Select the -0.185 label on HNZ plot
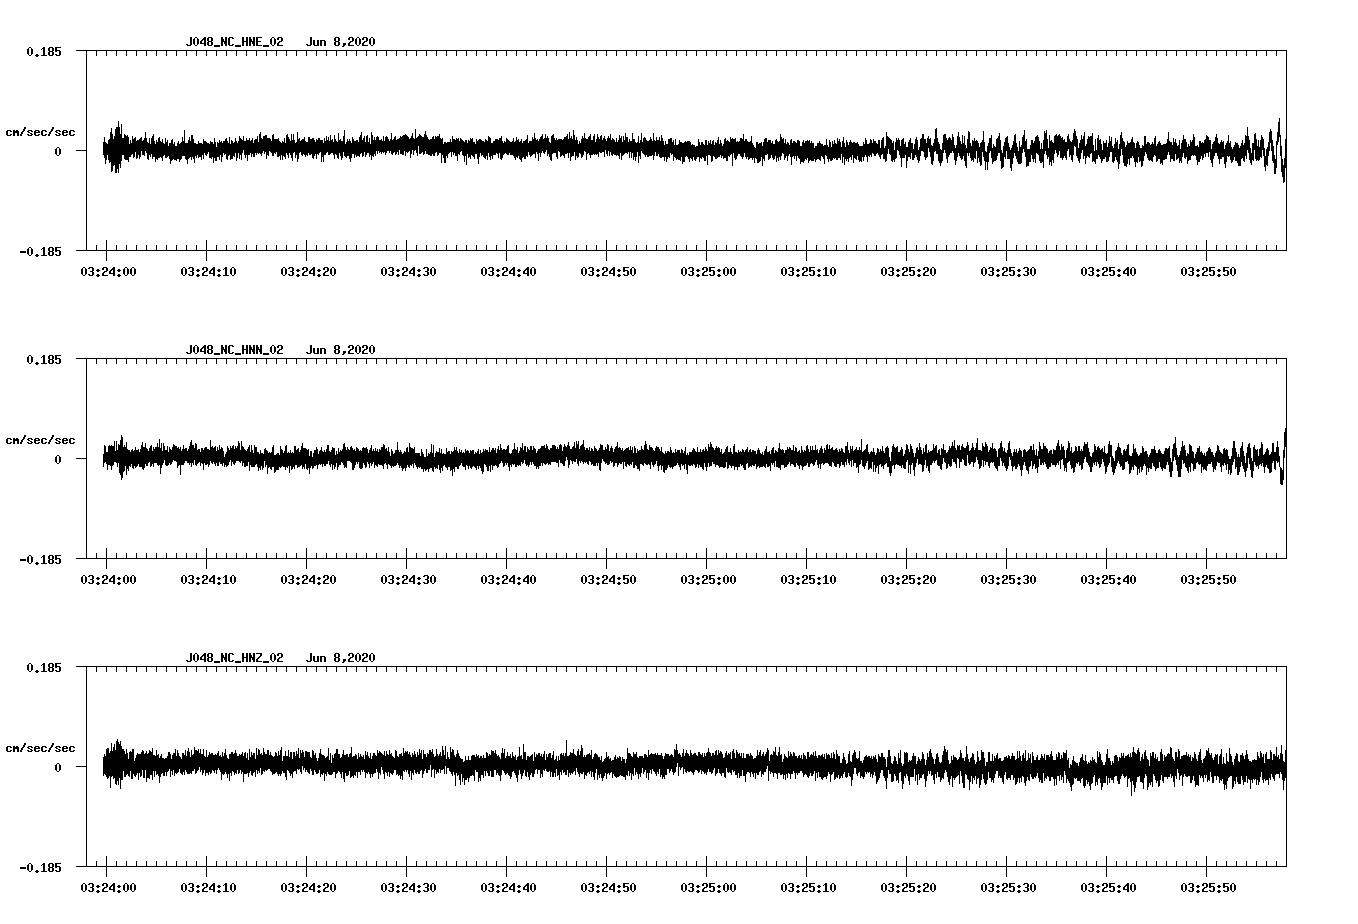The height and width of the screenshot is (924, 1358). [41, 867]
